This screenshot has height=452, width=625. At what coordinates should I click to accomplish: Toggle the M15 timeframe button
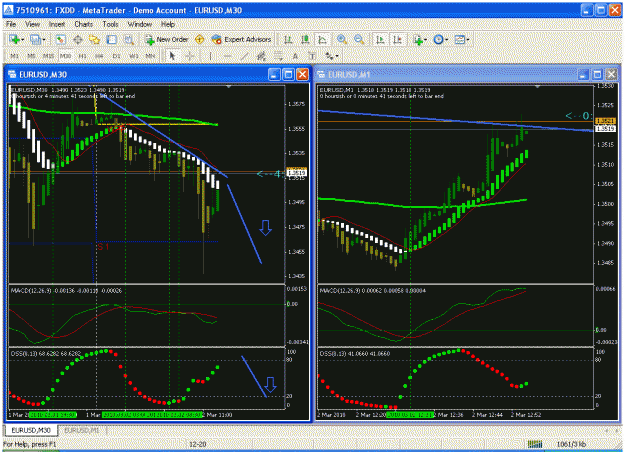[48, 56]
